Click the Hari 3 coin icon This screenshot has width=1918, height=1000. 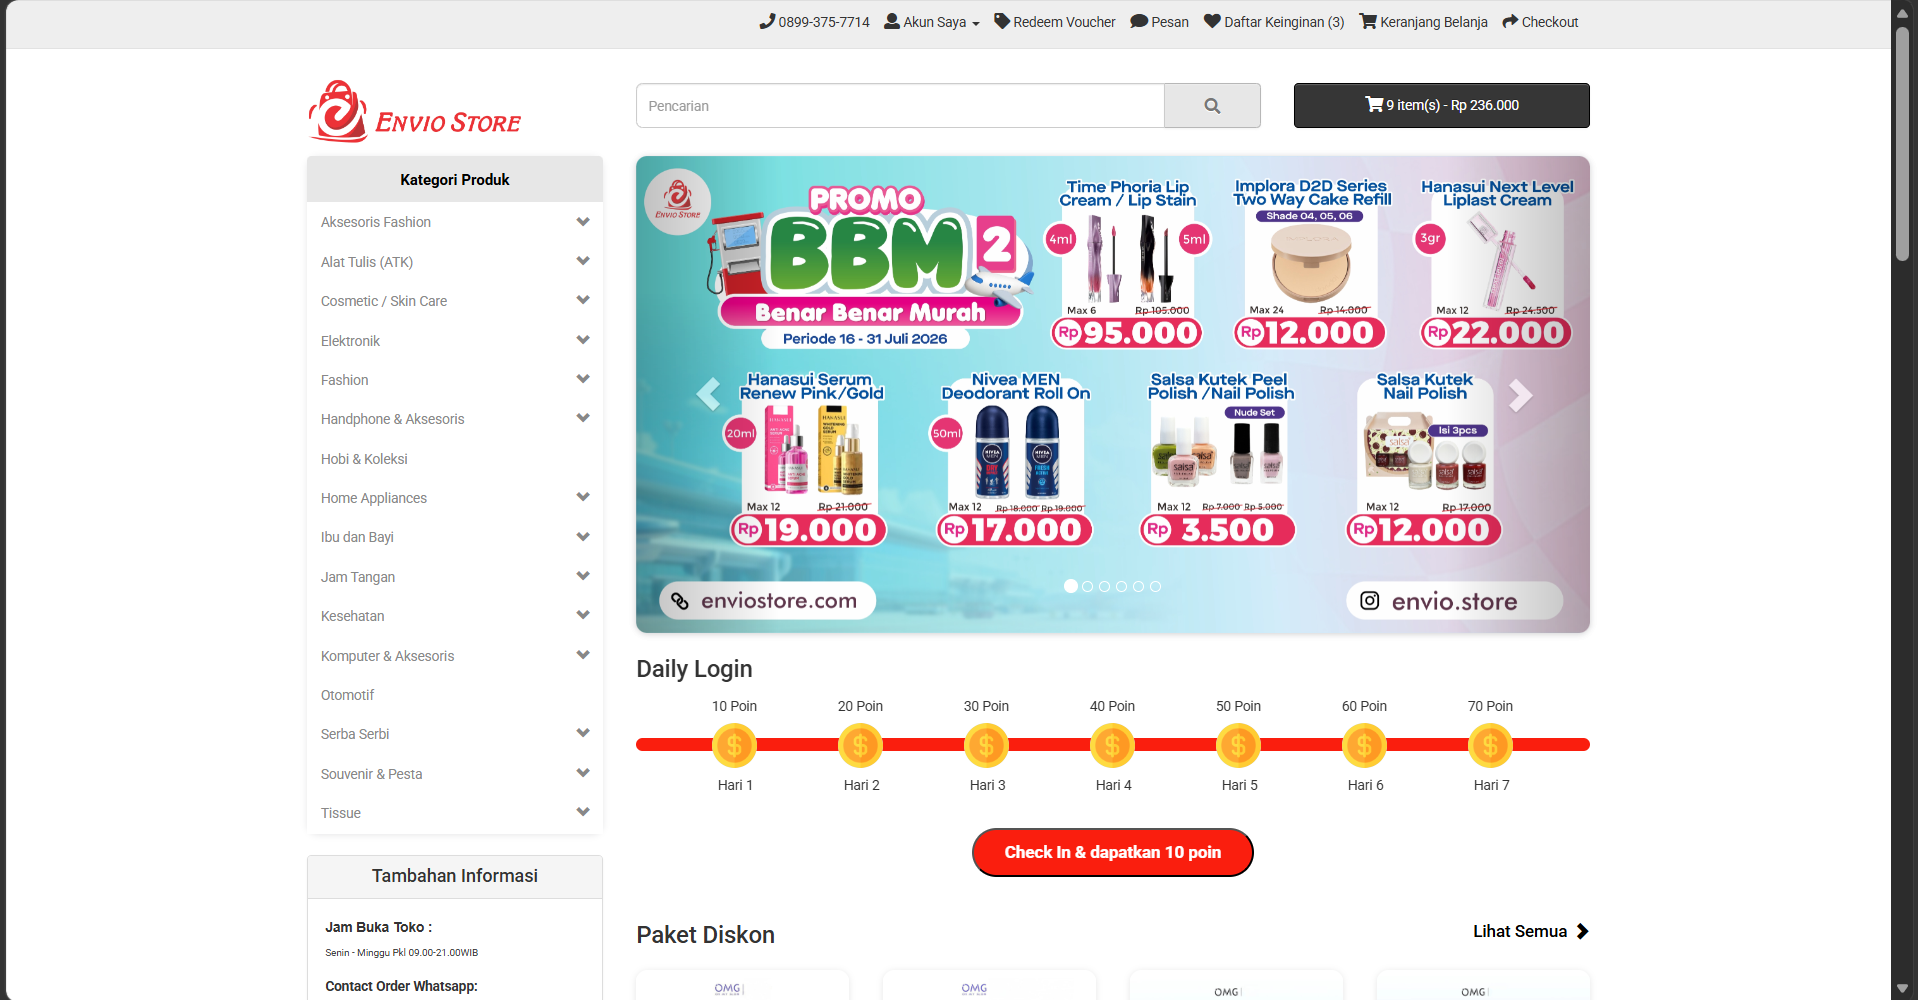[x=986, y=745]
